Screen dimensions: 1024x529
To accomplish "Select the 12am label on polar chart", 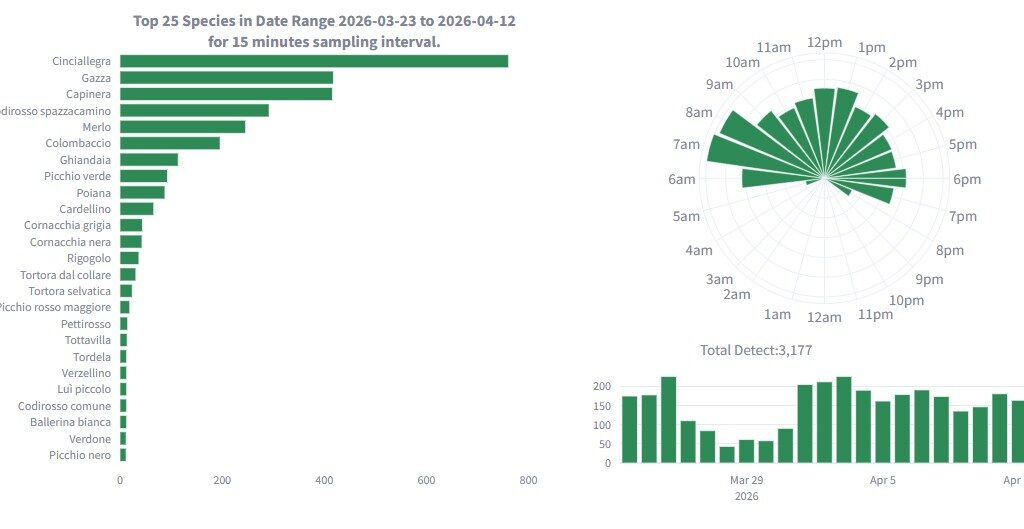I will pyautogui.click(x=824, y=317).
